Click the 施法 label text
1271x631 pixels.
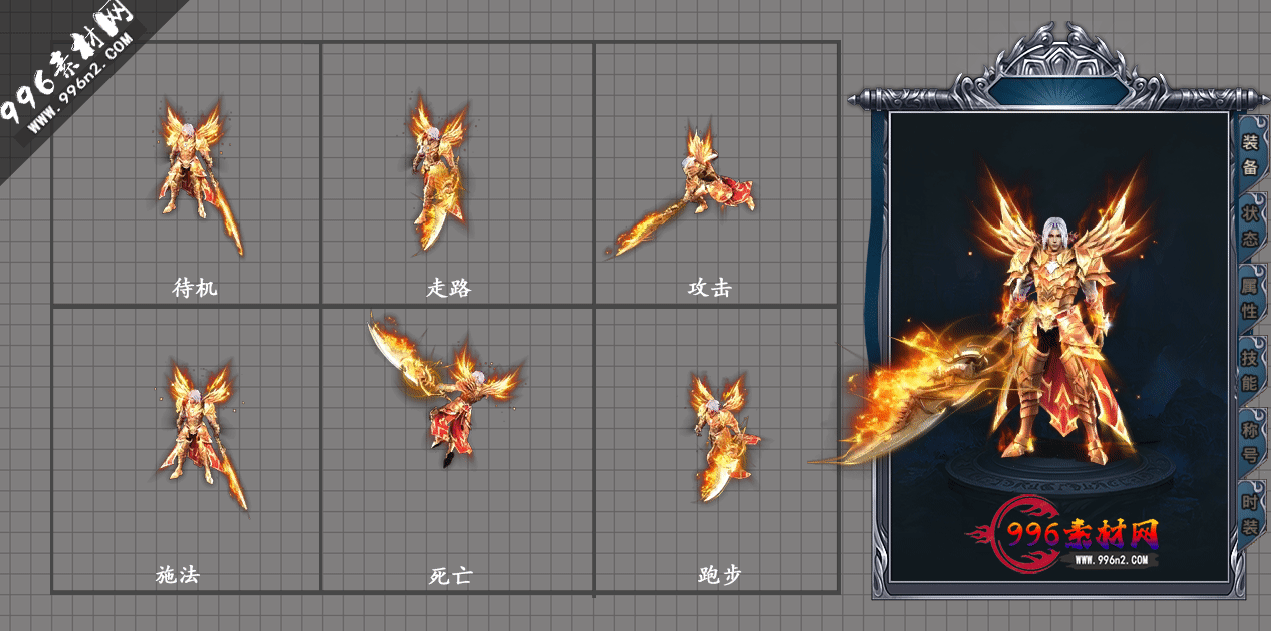coord(179,575)
